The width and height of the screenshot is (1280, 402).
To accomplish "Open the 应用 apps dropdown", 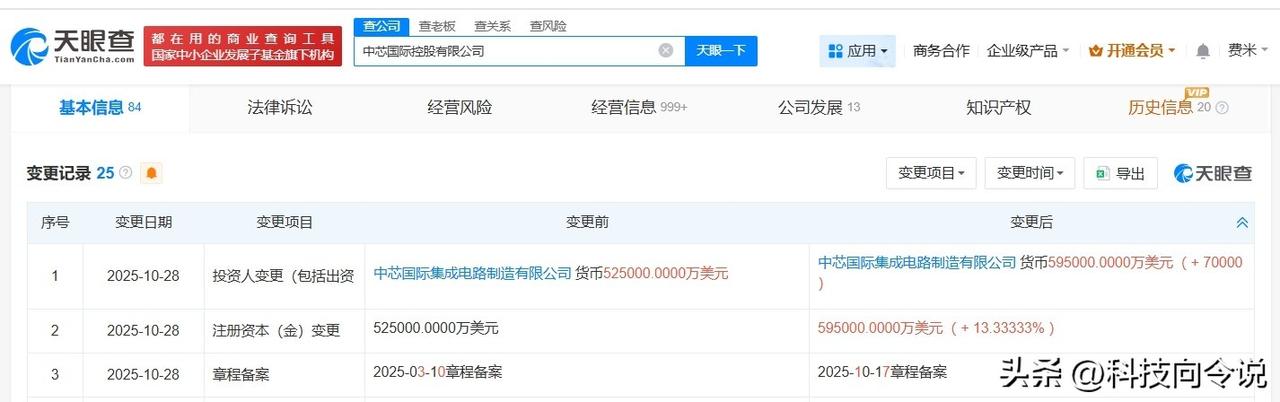I will click(857, 50).
